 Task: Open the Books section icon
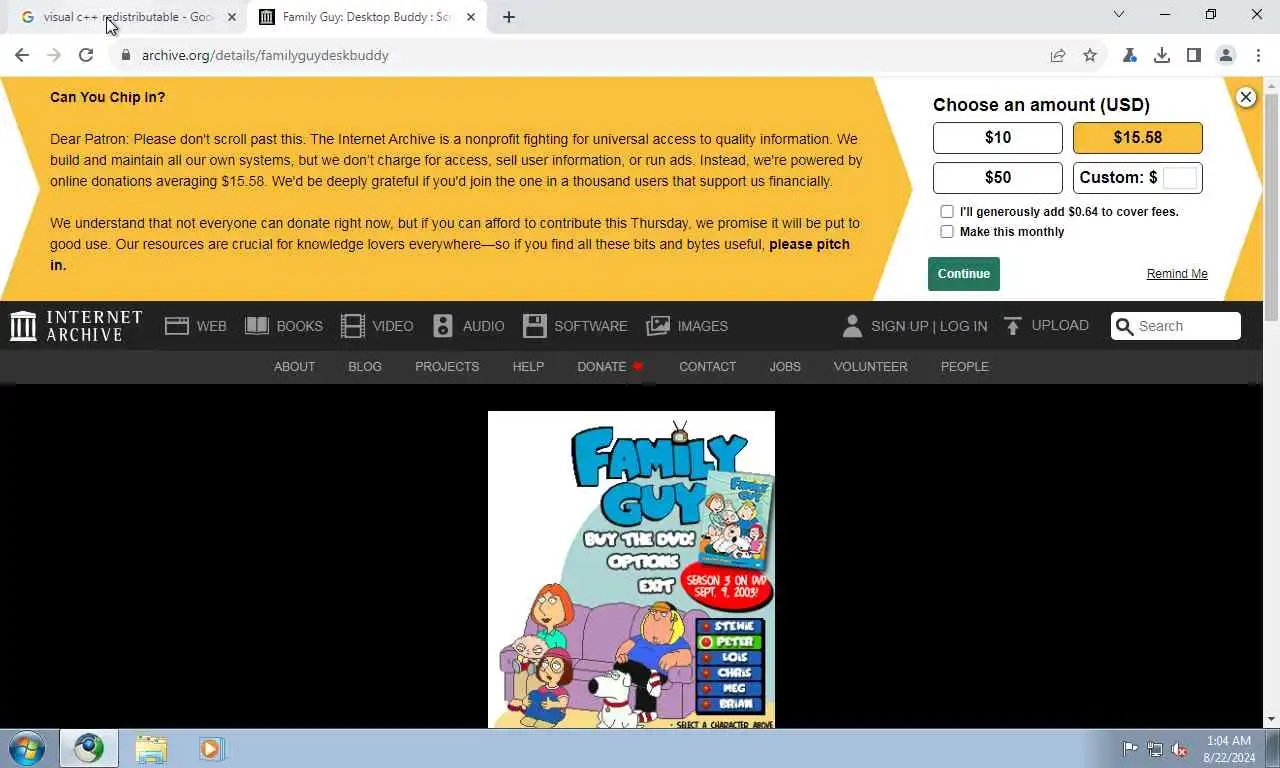pos(257,326)
